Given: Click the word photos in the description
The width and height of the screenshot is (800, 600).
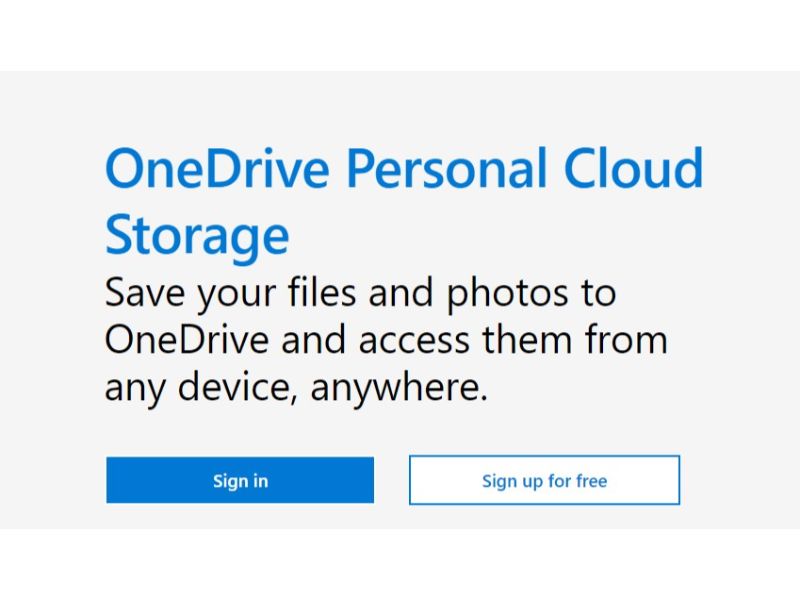Looking at the screenshot, I should [508, 295].
